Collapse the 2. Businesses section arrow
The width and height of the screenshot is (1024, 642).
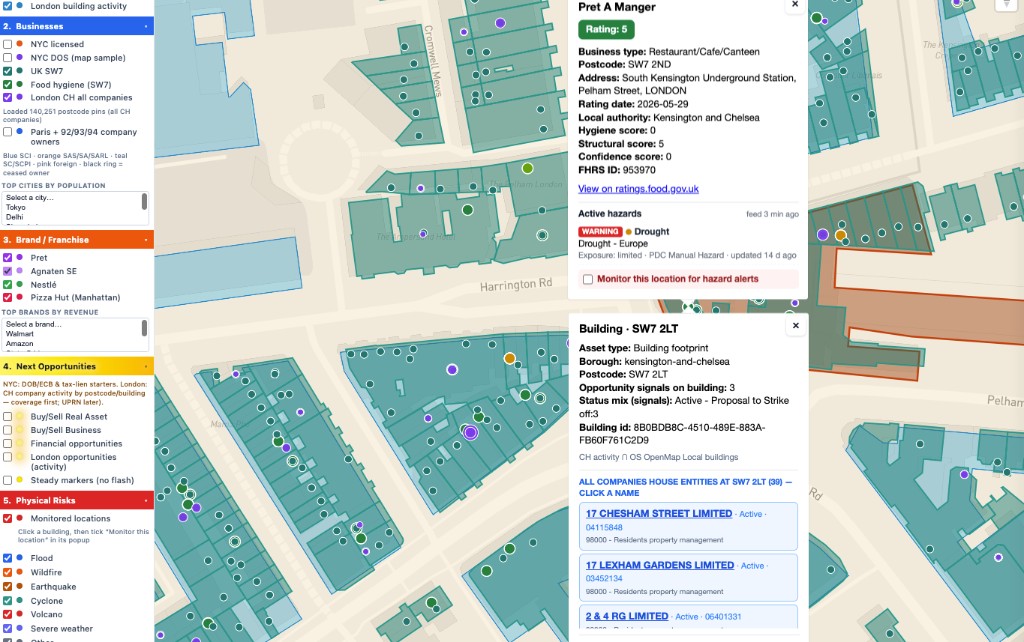tap(146, 26)
